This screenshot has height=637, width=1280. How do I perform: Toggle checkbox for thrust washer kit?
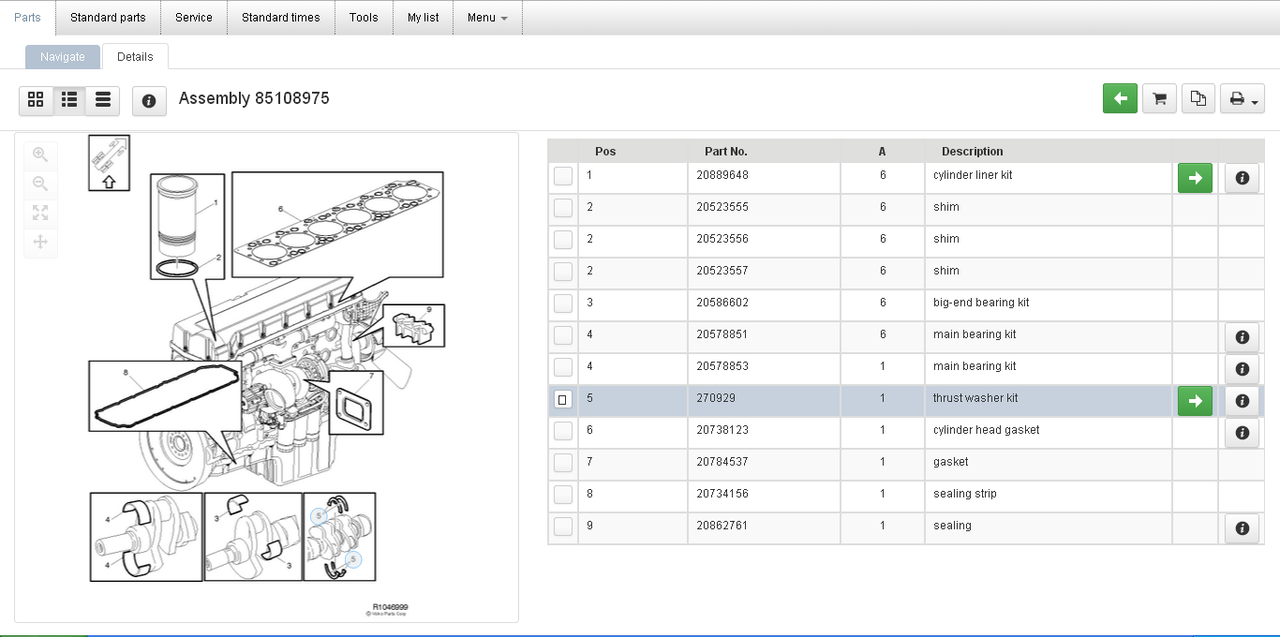click(x=563, y=399)
